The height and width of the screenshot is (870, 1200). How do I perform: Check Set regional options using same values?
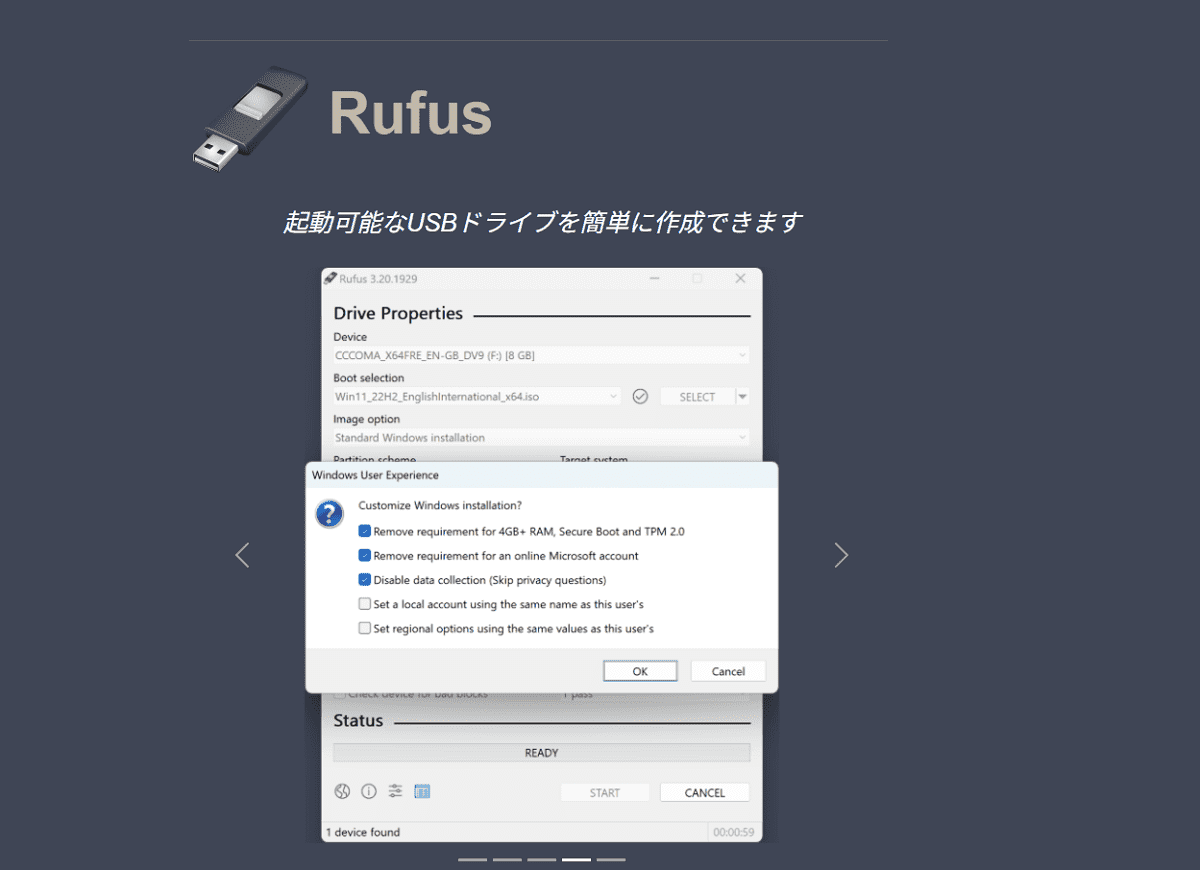pos(365,628)
